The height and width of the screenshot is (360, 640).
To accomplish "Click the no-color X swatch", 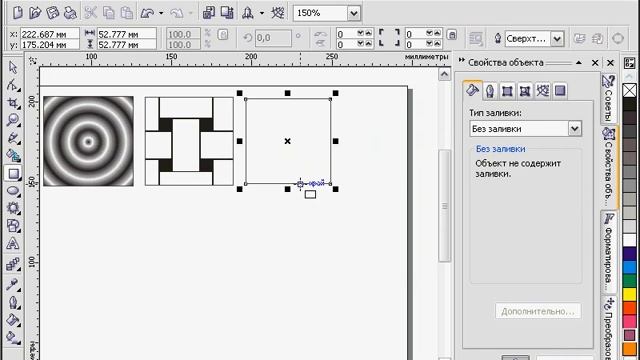I will [x=630, y=90].
